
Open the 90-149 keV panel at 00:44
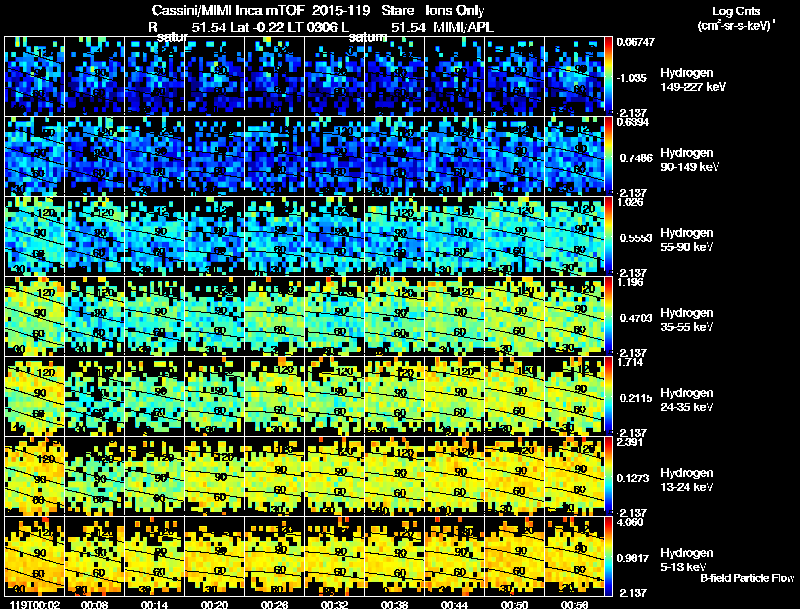click(455, 156)
